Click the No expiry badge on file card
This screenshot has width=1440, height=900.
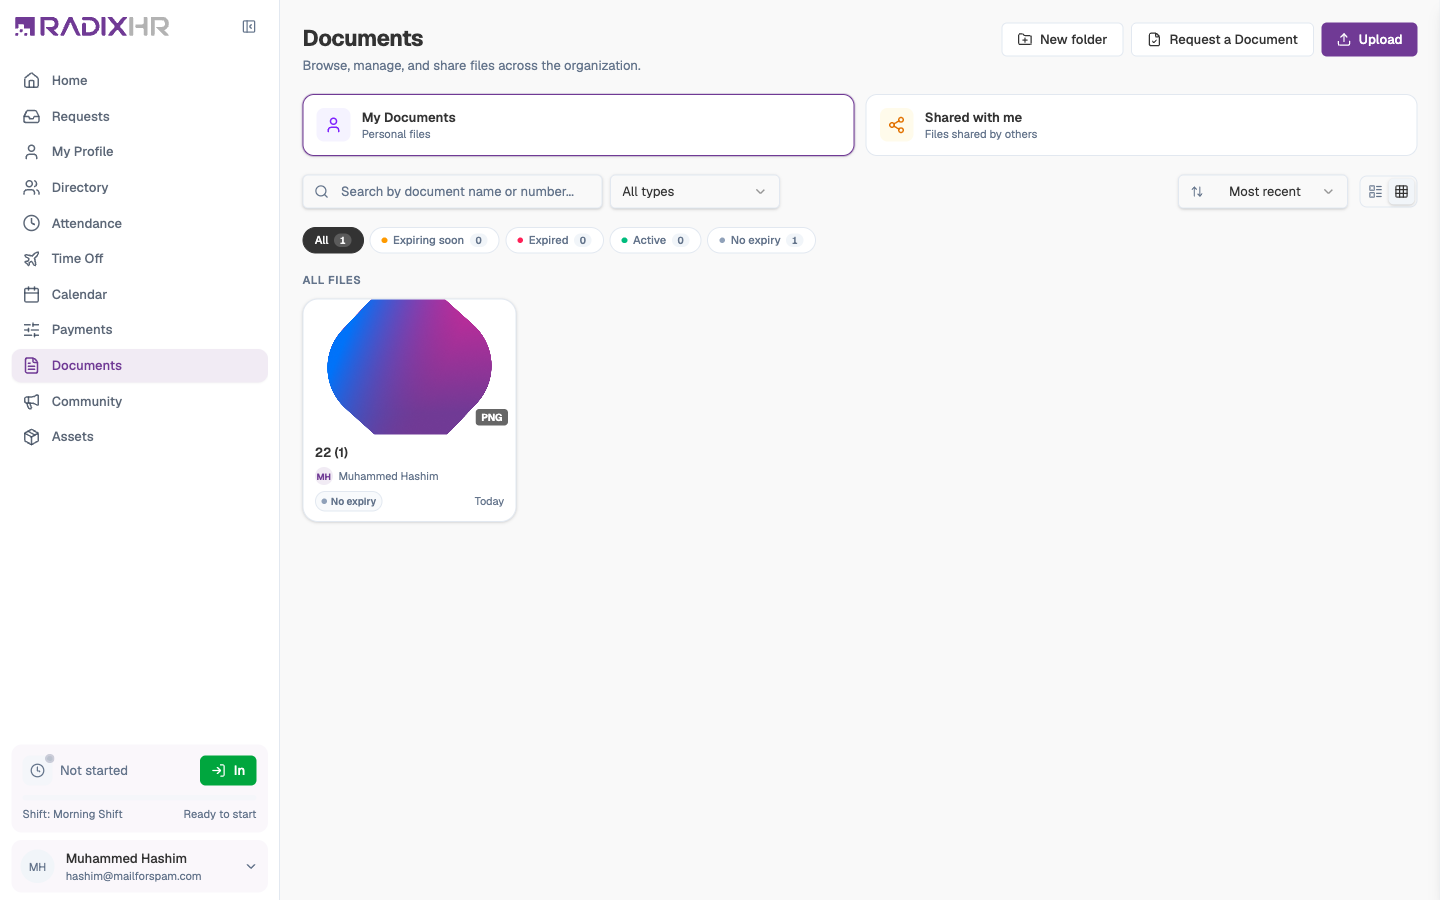point(349,502)
